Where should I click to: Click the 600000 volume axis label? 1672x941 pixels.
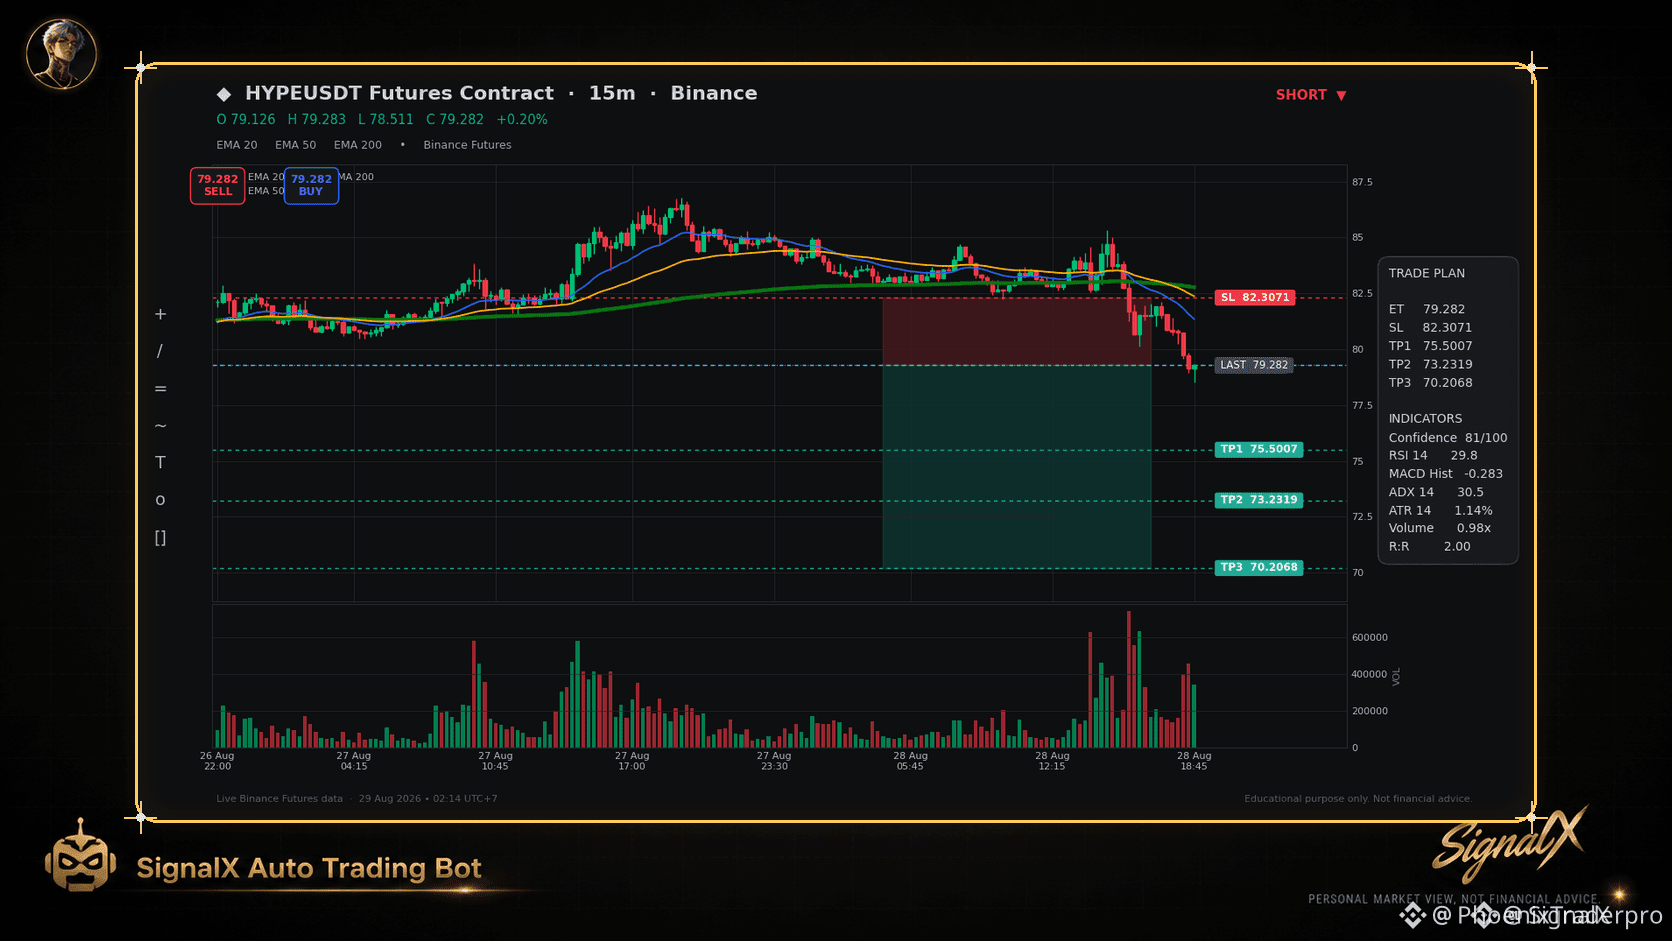click(1370, 637)
